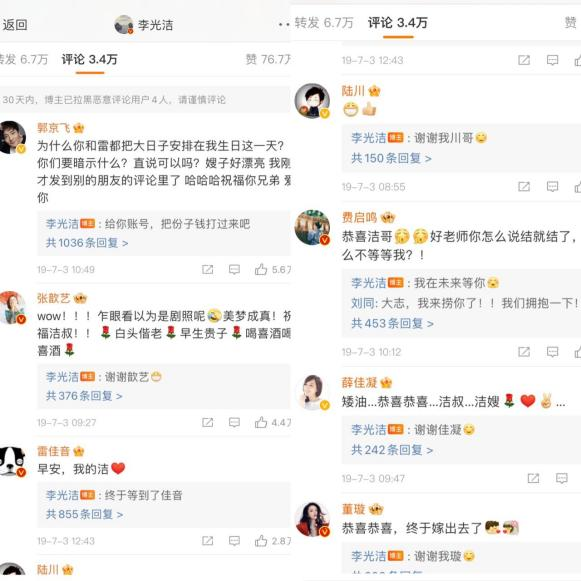Image resolution: width=581 pixels, height=581 pixels.
Task: Switch to 转发 6.7万 tab on left
Action: point(24,59)
